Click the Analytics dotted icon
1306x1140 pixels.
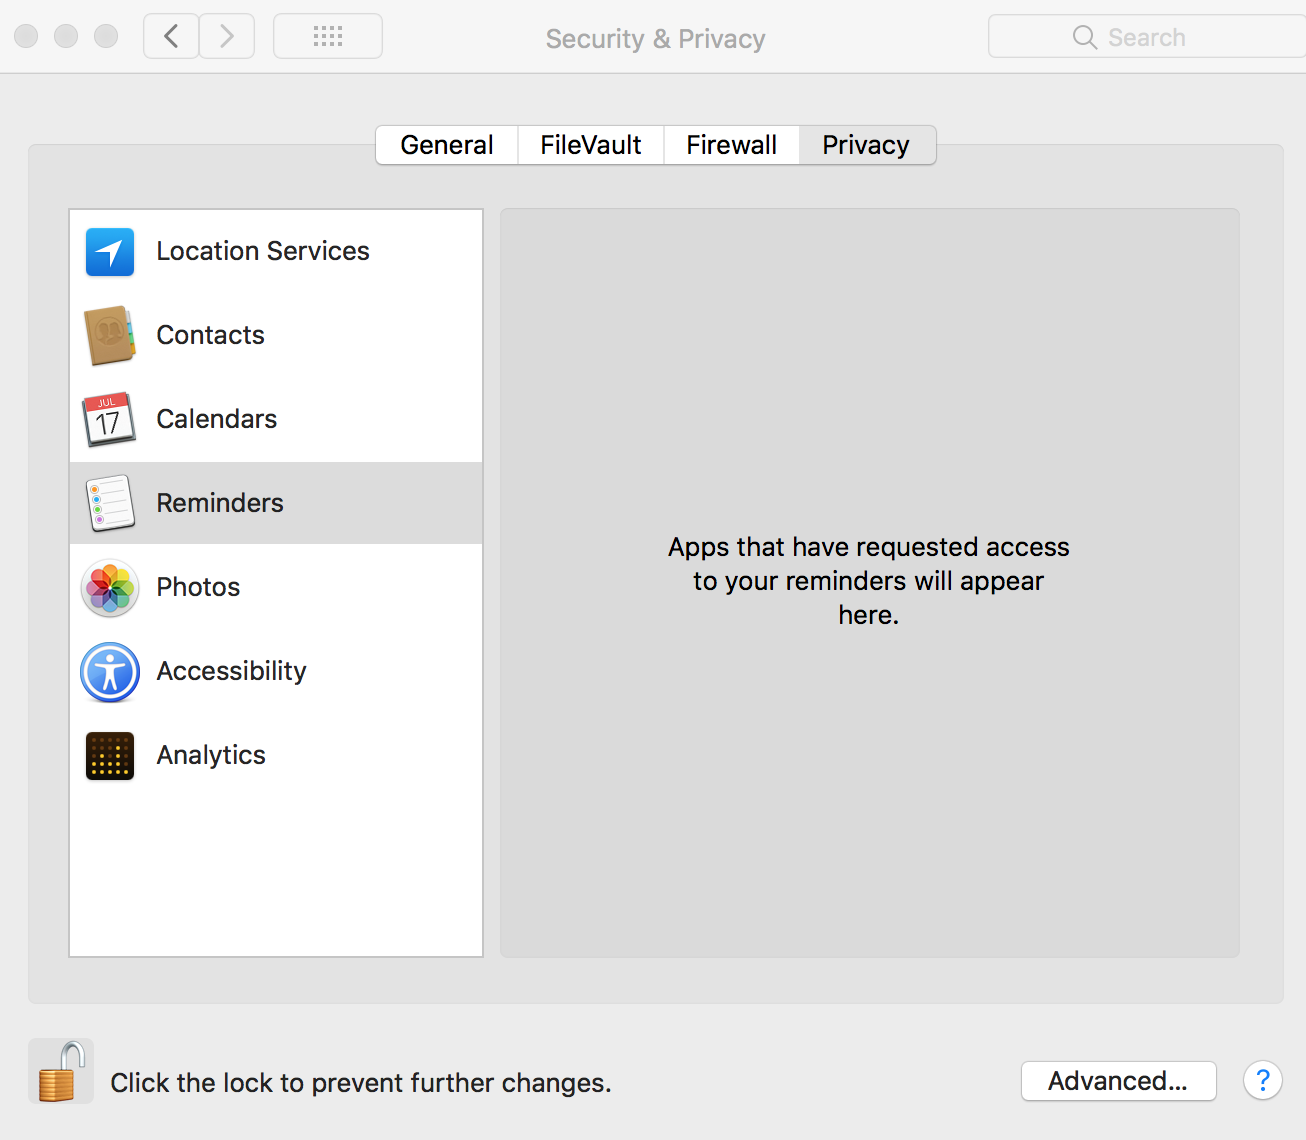click(110, 755)
